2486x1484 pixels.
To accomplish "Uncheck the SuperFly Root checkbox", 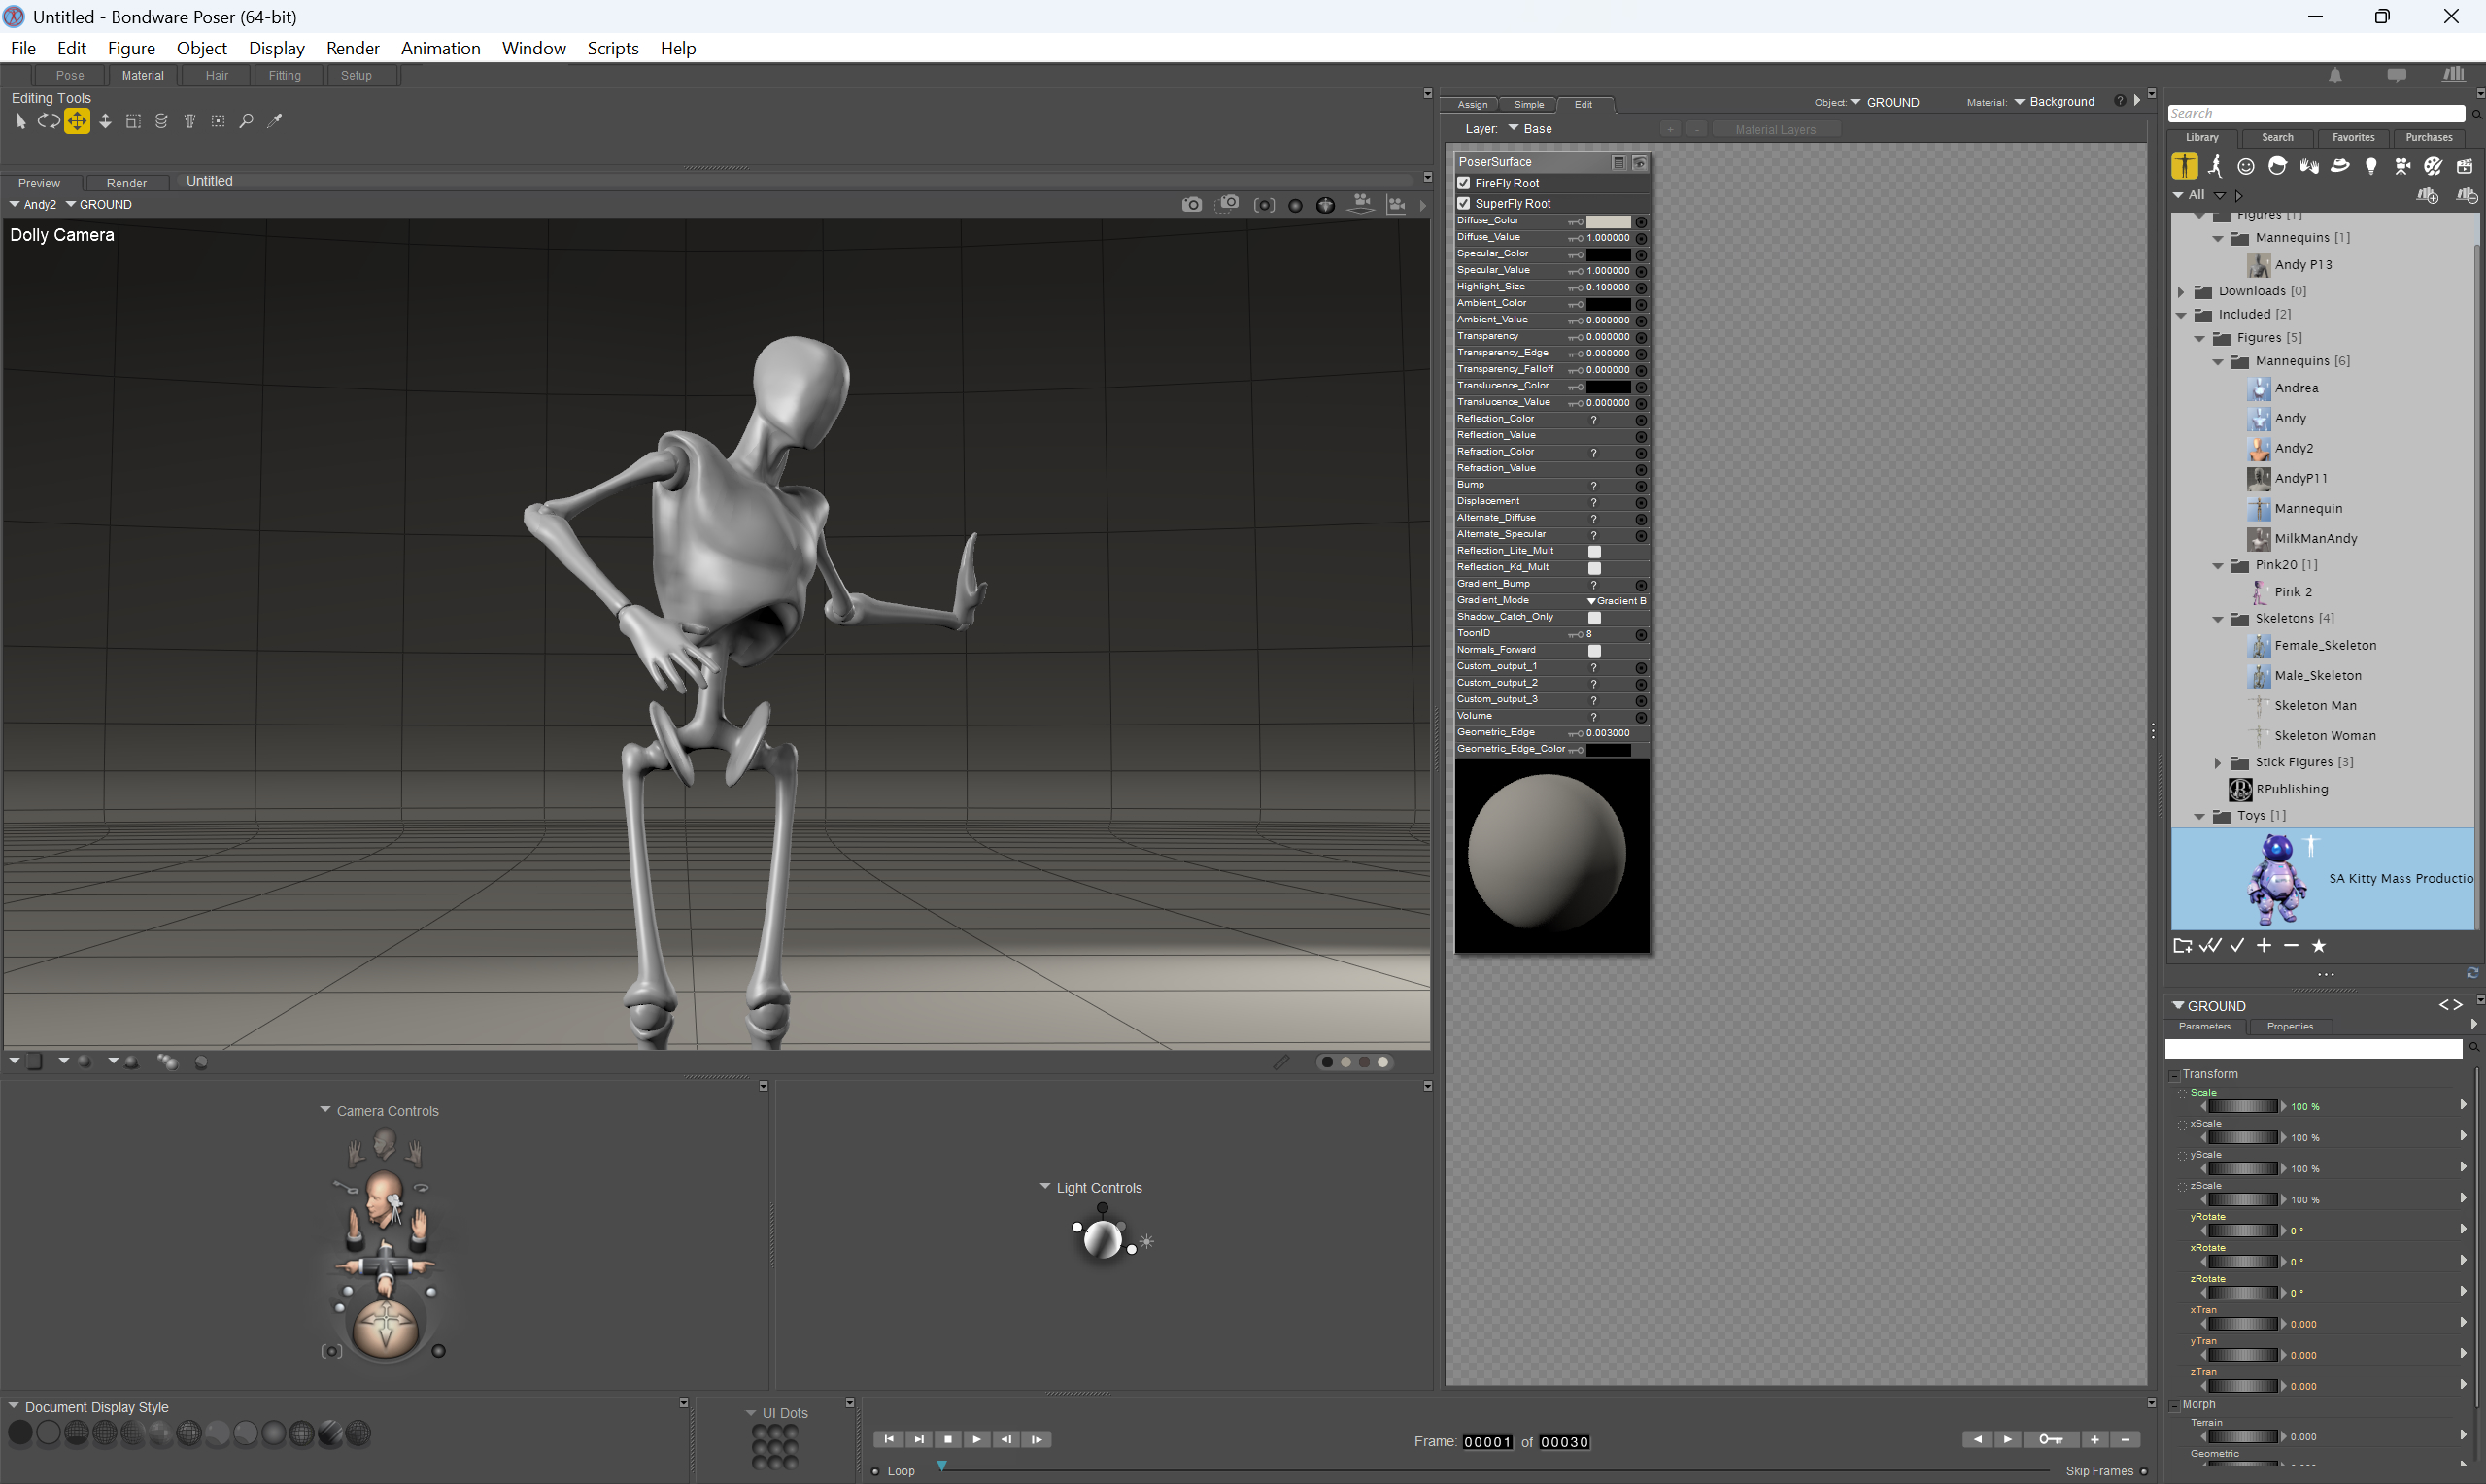I will pyautogui.click(x=1464, y=203).
